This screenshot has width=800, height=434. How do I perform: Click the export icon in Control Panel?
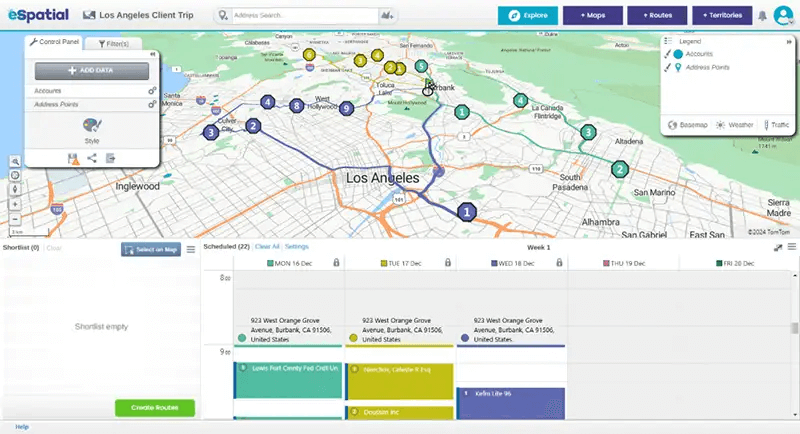(110, 158)
